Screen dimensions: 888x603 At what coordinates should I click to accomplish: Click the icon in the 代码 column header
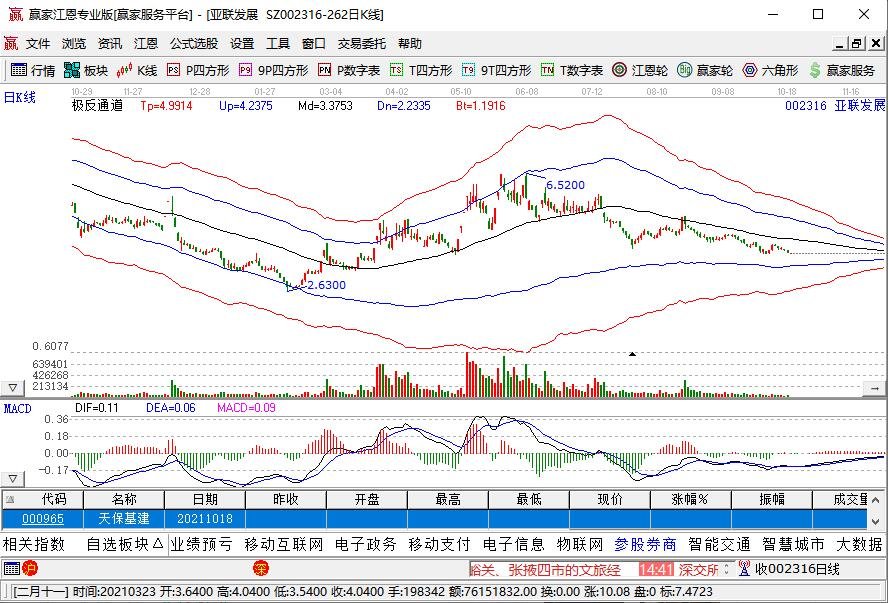point(10,499)
